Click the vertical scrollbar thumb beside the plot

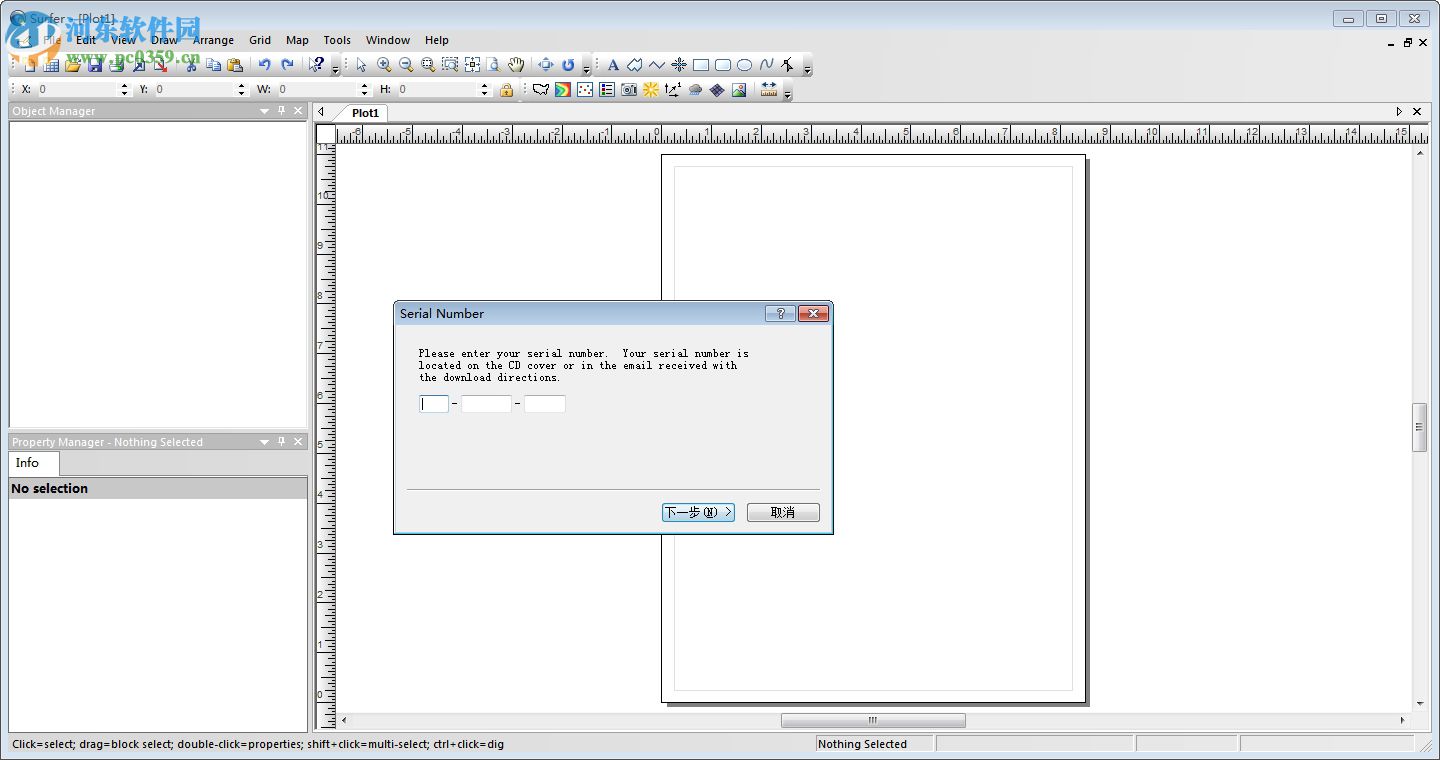click(x=1419, y=427)
